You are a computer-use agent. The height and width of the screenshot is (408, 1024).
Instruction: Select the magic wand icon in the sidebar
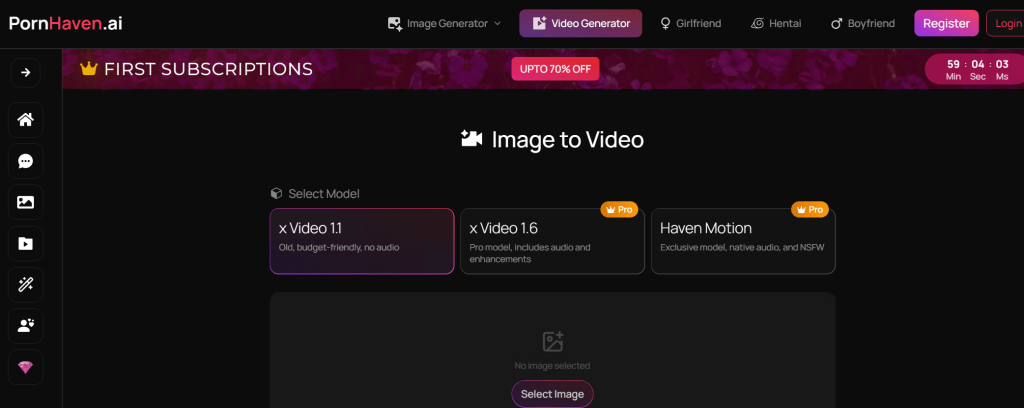[x=25, y=284]
